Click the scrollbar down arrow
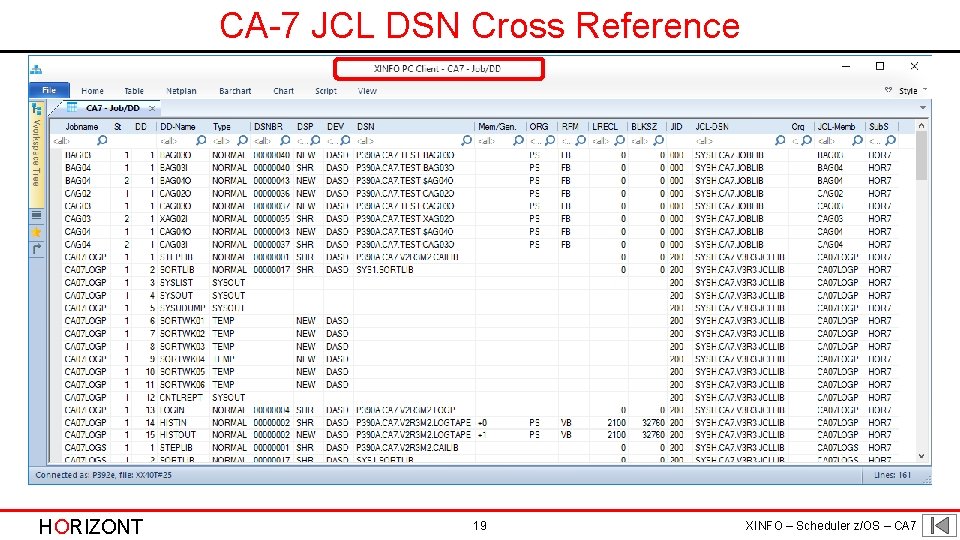The height and width of the screenshot is (540, 960). point(921,456)
